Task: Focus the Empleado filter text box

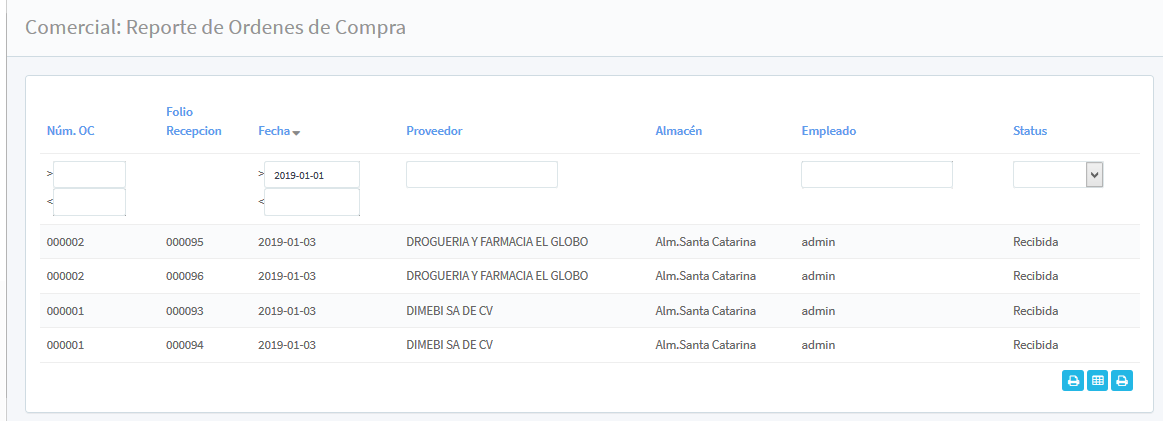Action: point(876,175)
